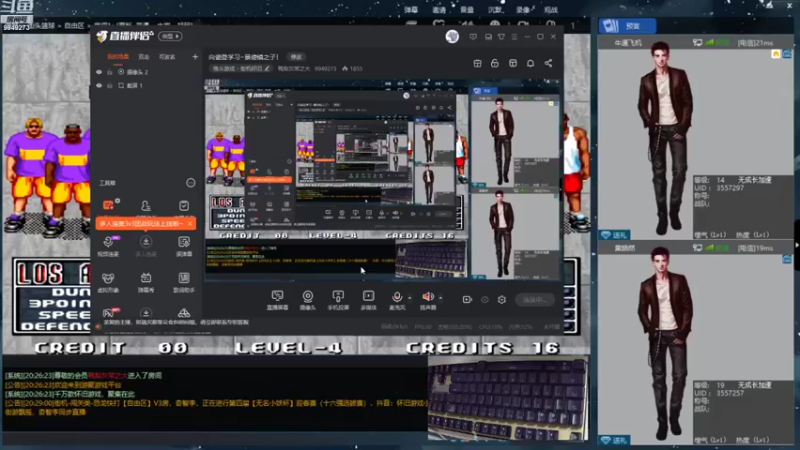This screenshot has width=800, height=450.
Task: Click the gift box icon above the preview
Action: tap(478, 63)
